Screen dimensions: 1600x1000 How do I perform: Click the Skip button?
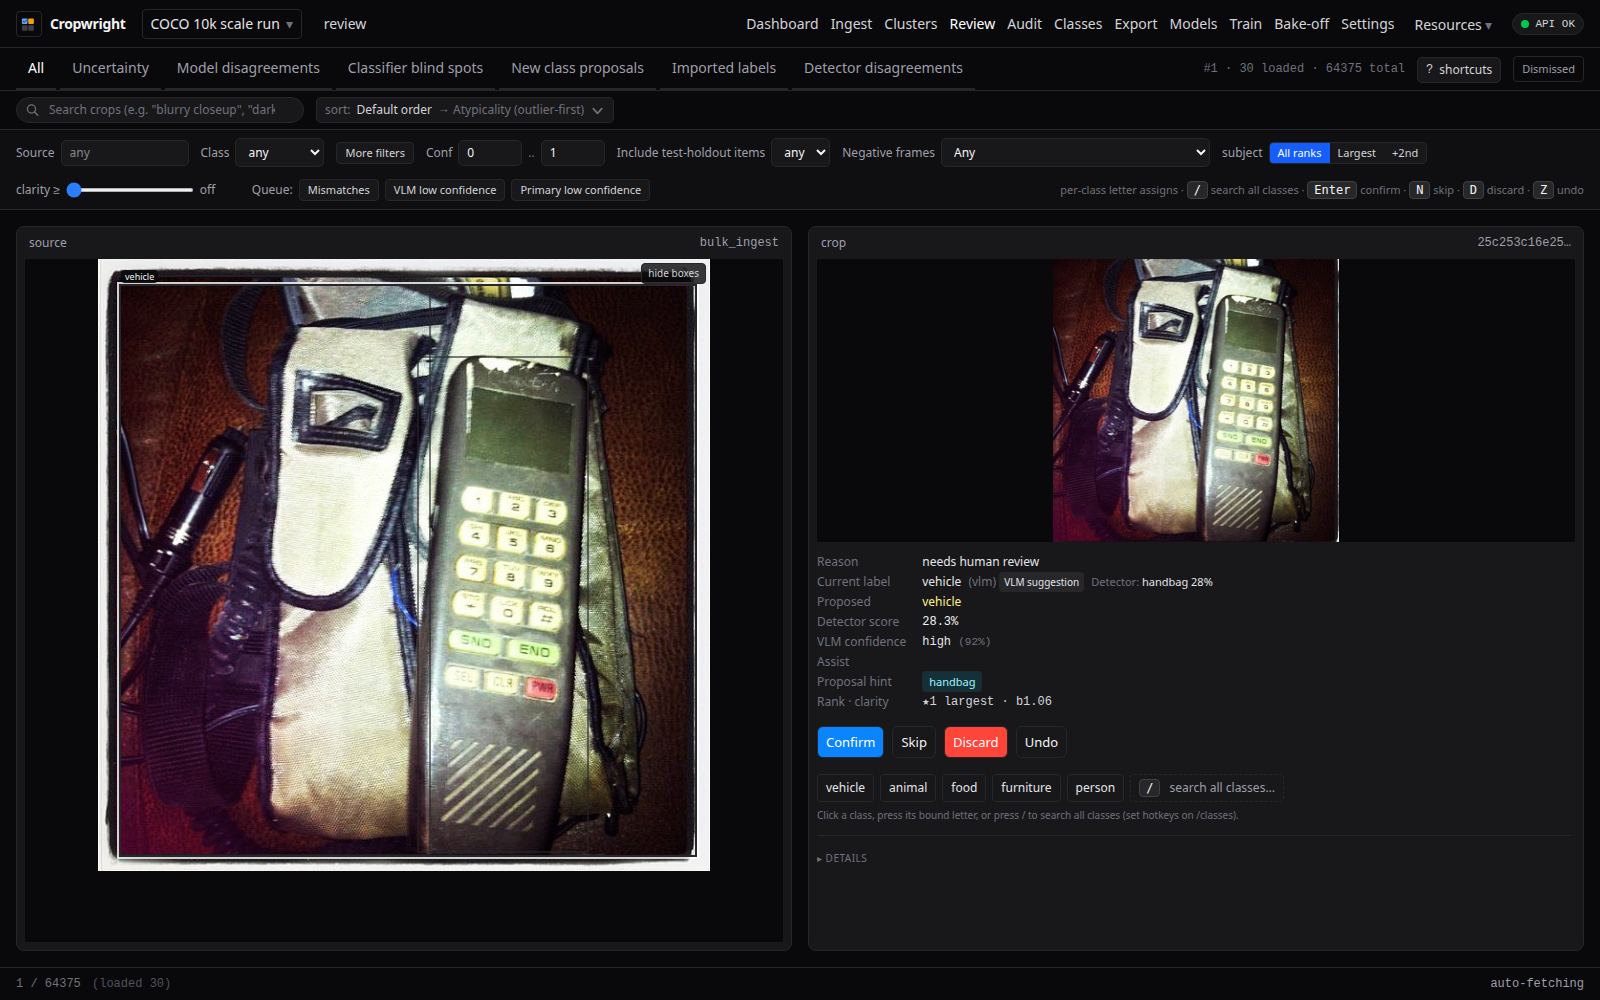click(913, 742)
